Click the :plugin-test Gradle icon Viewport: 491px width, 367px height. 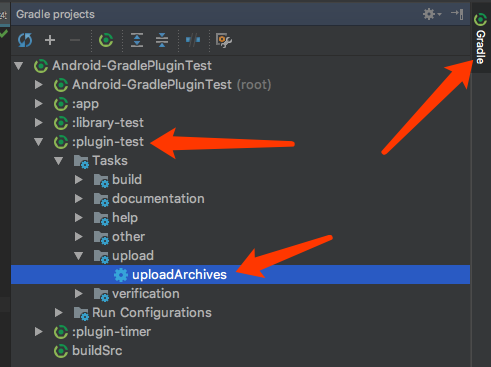(x=61, y=142)
